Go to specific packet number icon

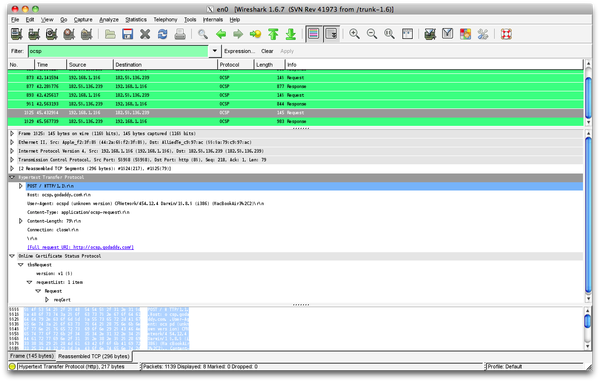pos(255,34)
